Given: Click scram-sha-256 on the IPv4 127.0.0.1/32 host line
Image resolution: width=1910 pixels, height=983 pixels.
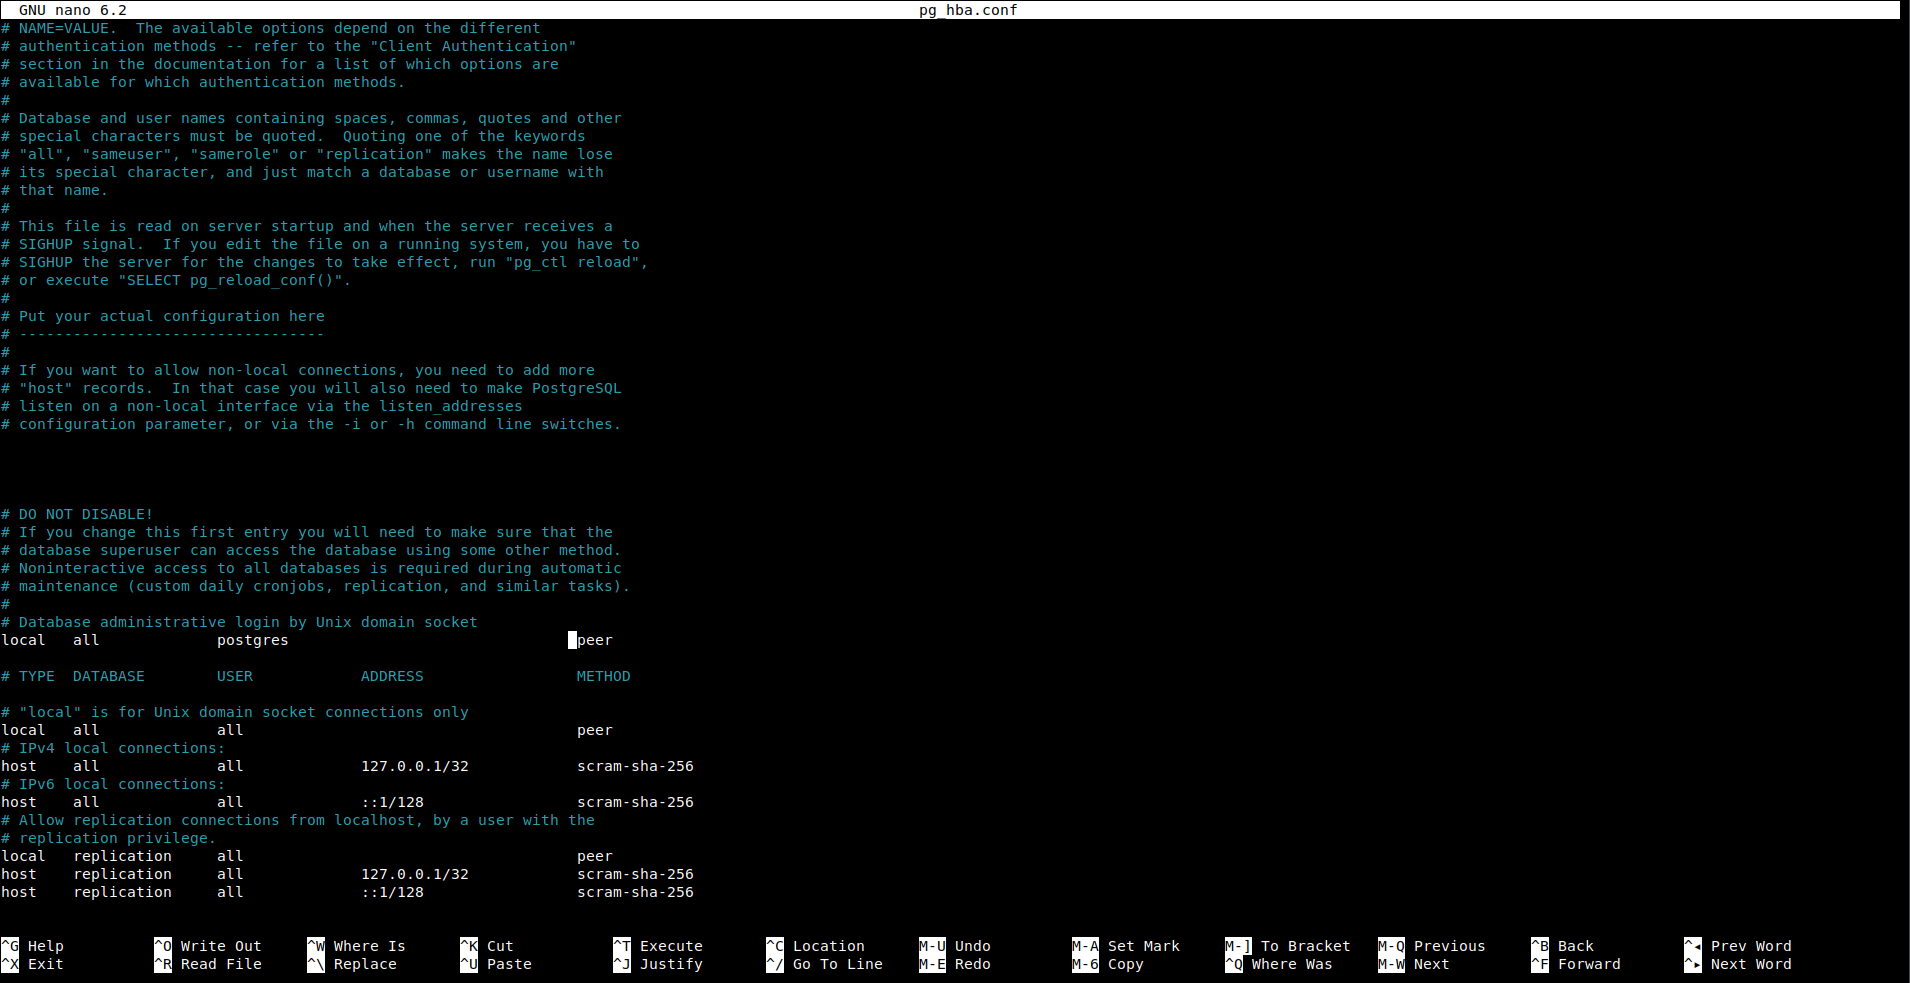Looking at the screenshot, I should click(635, 766).
